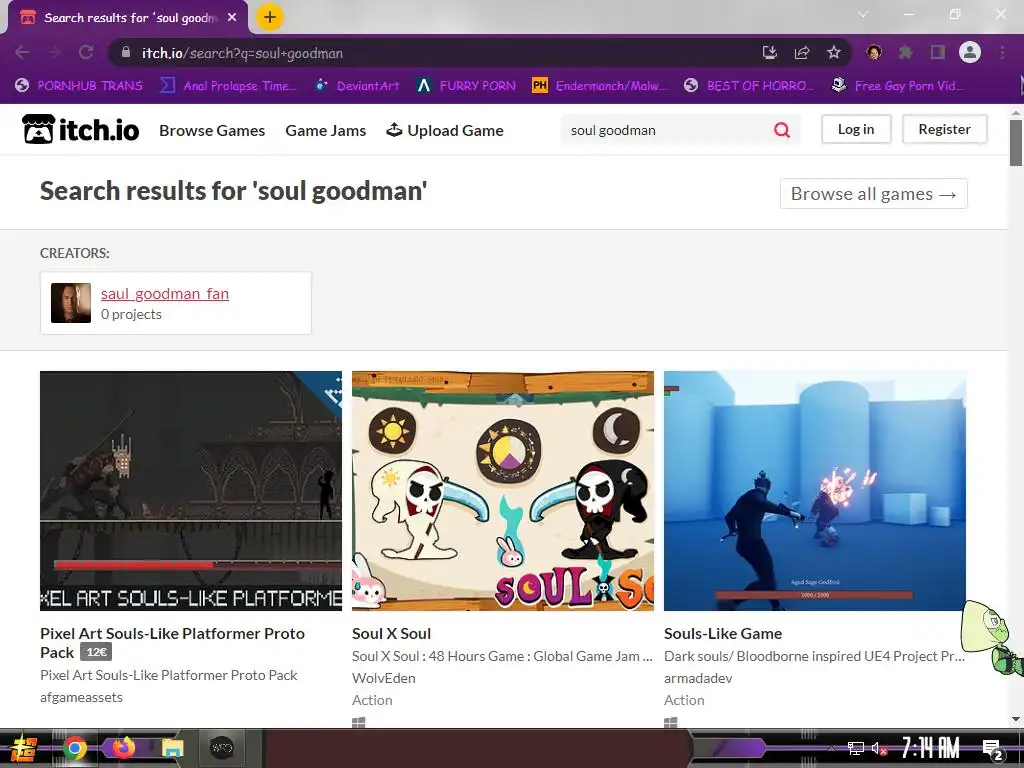
Task: Open Browse Games menu
Action: [x=212, y=131]
